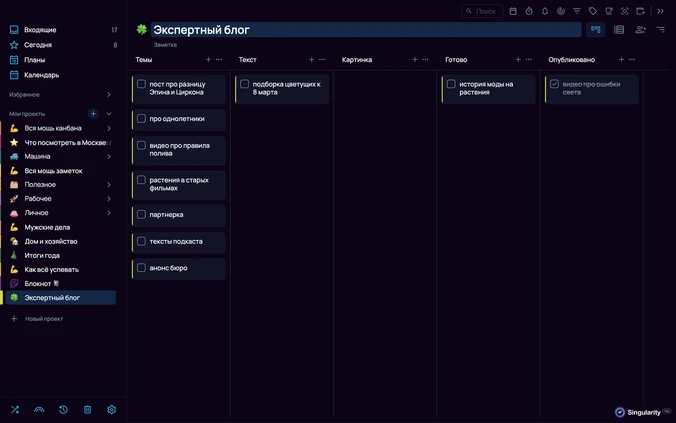Open the stopwatch timer icon
The width and height of the screenshot is (676, 423).
(529, 11)
